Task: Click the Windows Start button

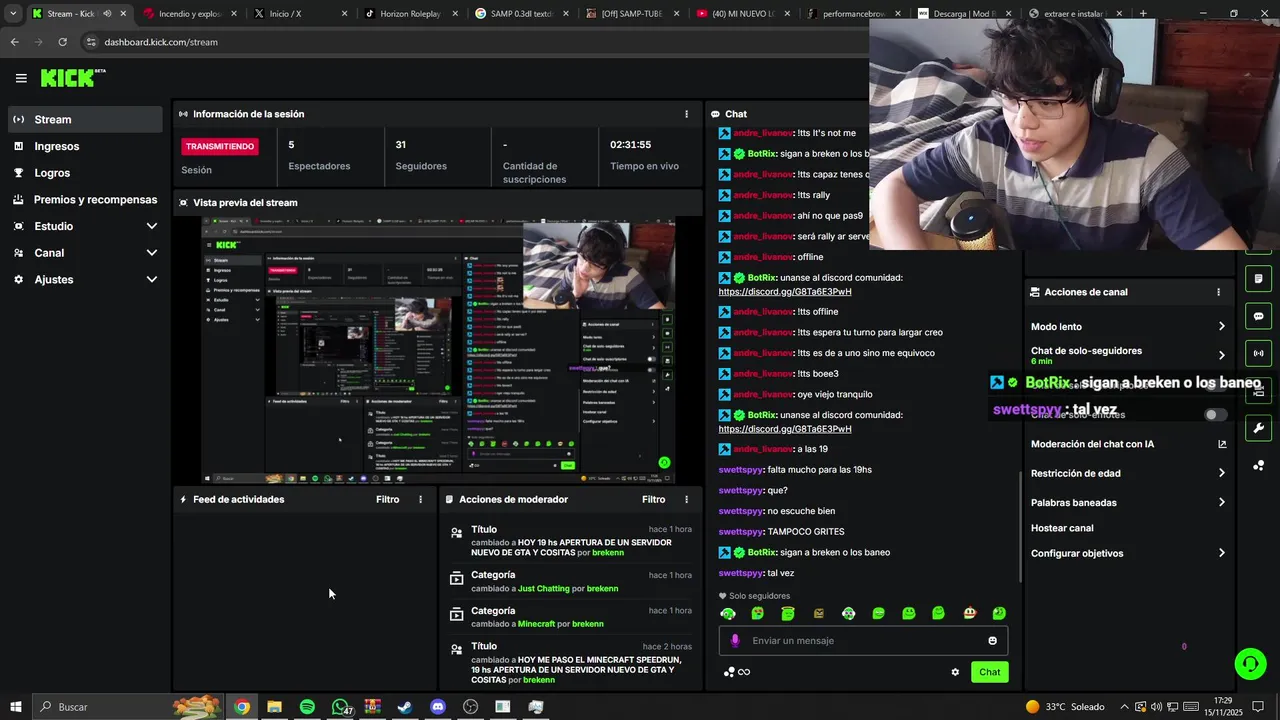Action: (x=15, y=707)
